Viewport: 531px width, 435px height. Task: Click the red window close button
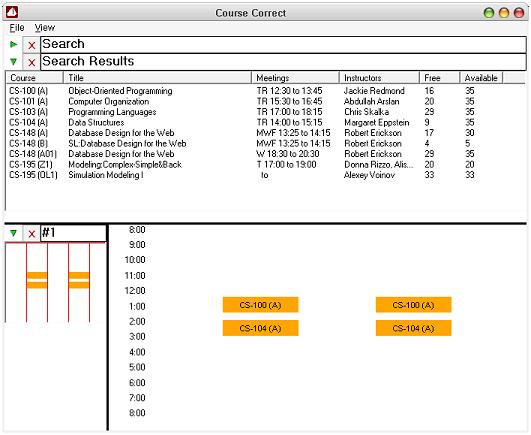point(519,13)
